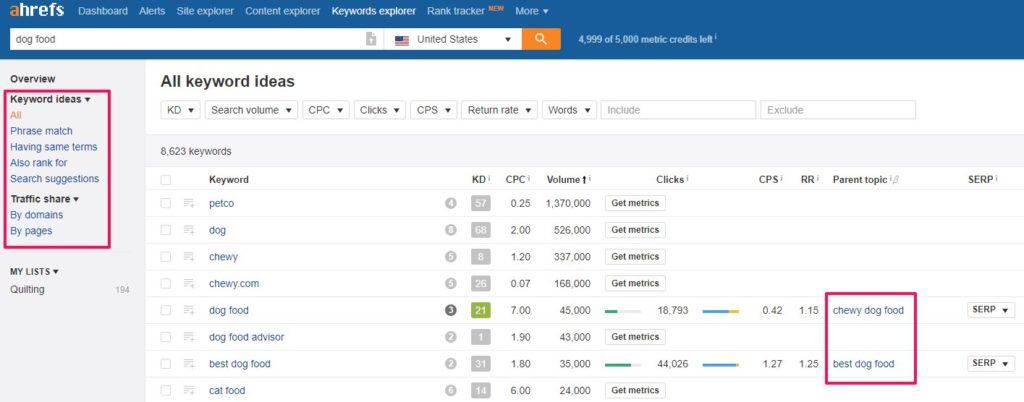Screen dimensions: 1024x402
Task: Check the box for dog food advisor keyword
Action: [x=166, y=337]
